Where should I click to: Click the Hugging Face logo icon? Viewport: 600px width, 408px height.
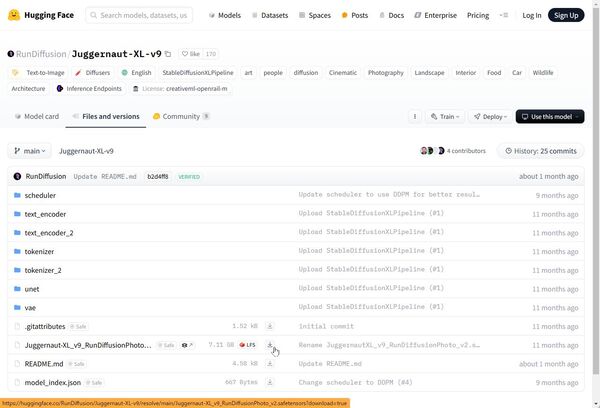(x=14, y=15)
